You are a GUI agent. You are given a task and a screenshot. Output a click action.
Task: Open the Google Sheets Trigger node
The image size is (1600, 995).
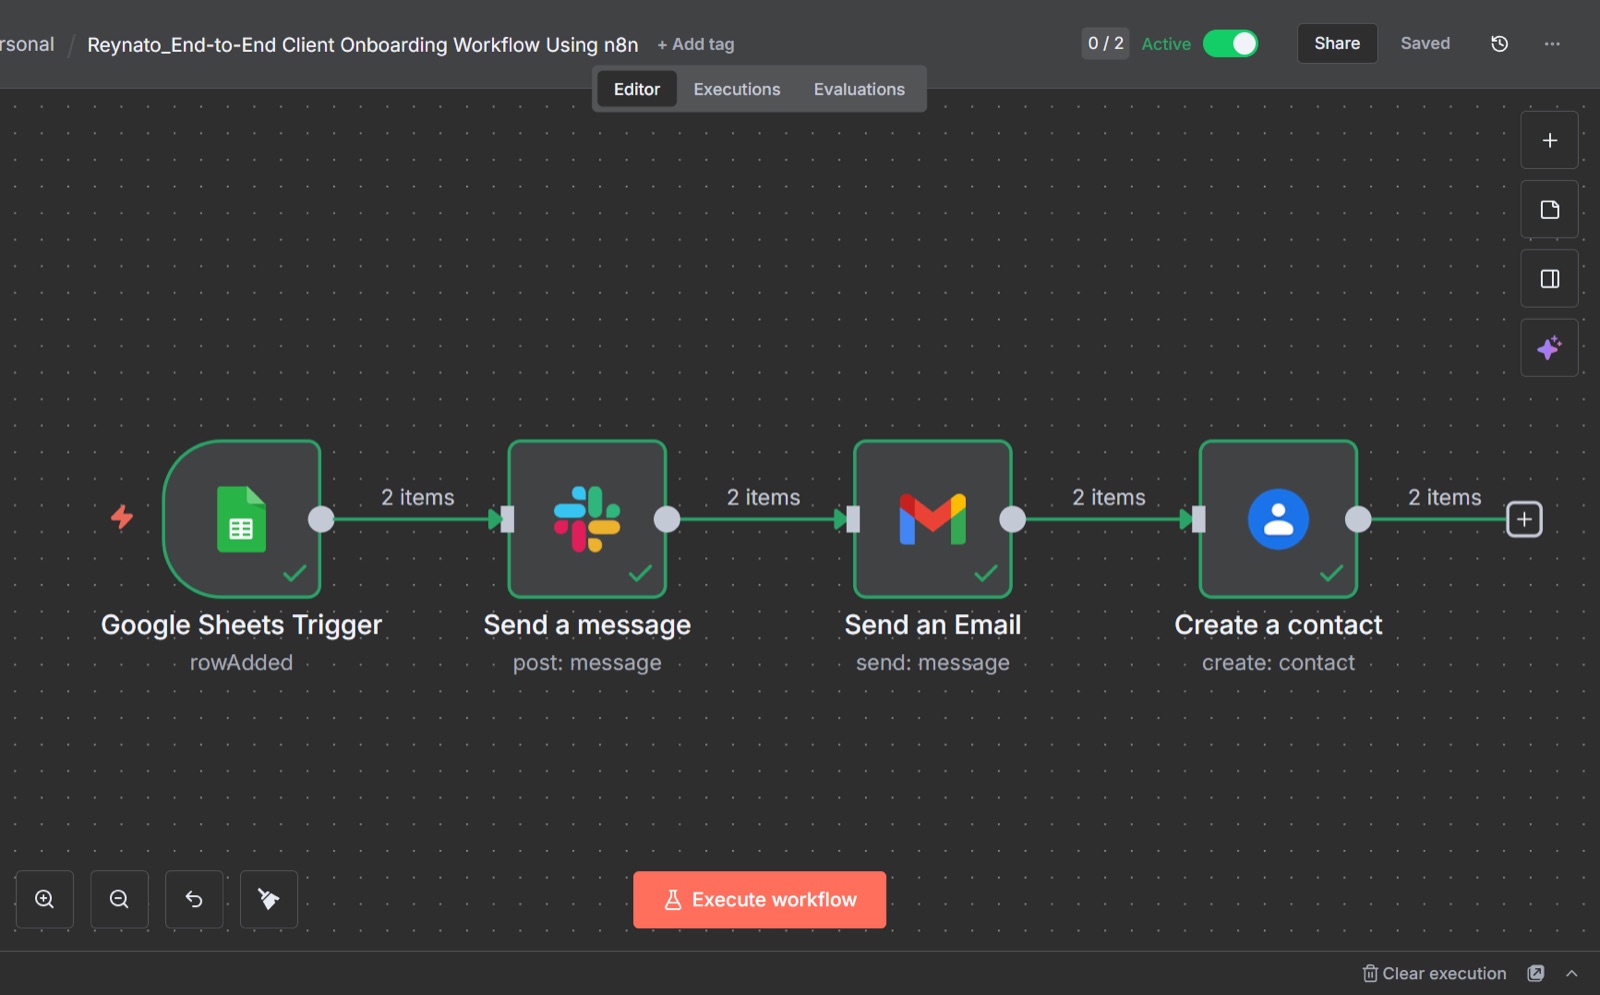point(241,519)
